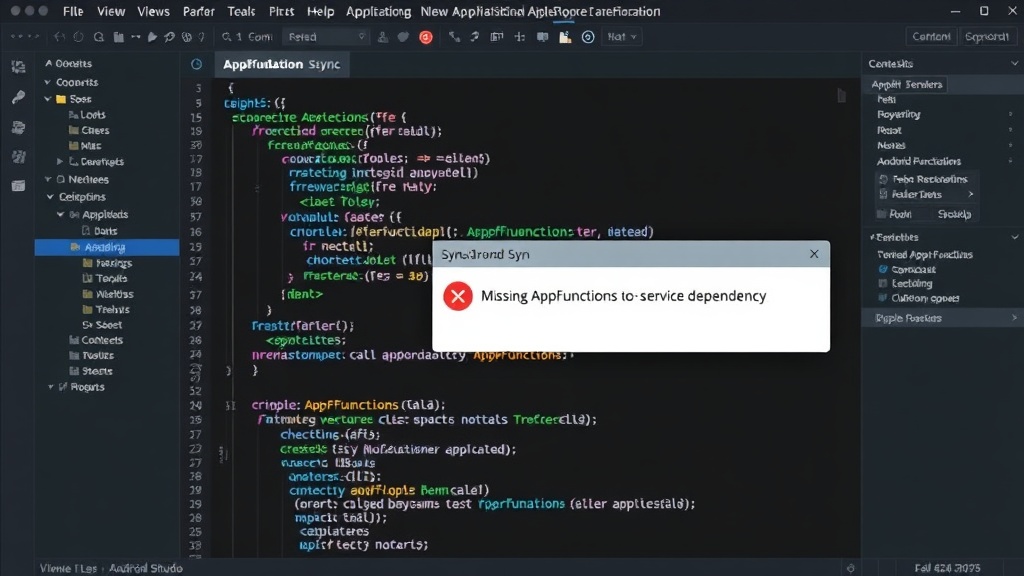1024x576 pixels.
Task: Expand the Cerefrgts tree node arrow
Action: coord(59,161)
